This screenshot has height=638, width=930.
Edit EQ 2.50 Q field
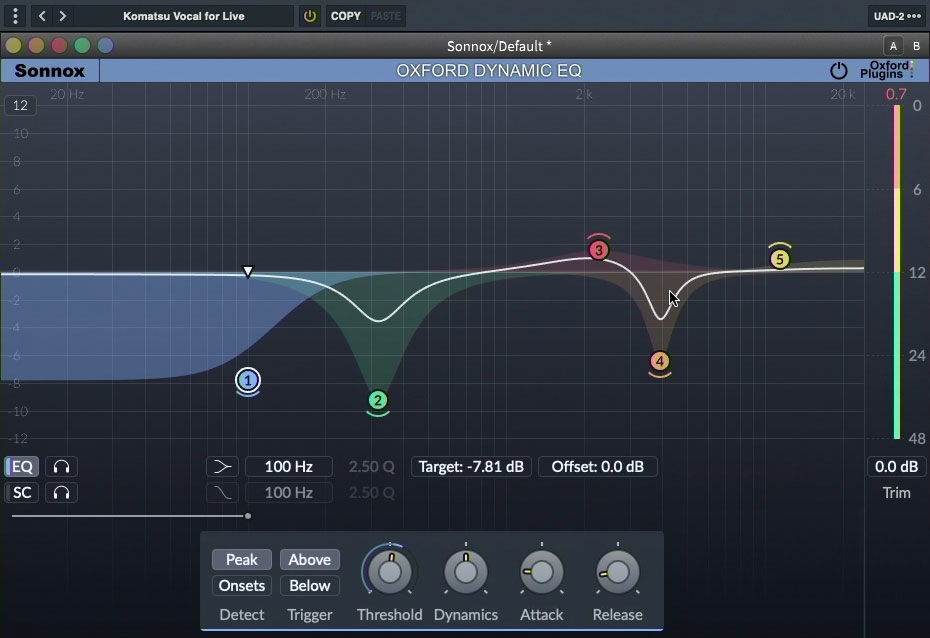pyautogui.click(x=371, y=467)
